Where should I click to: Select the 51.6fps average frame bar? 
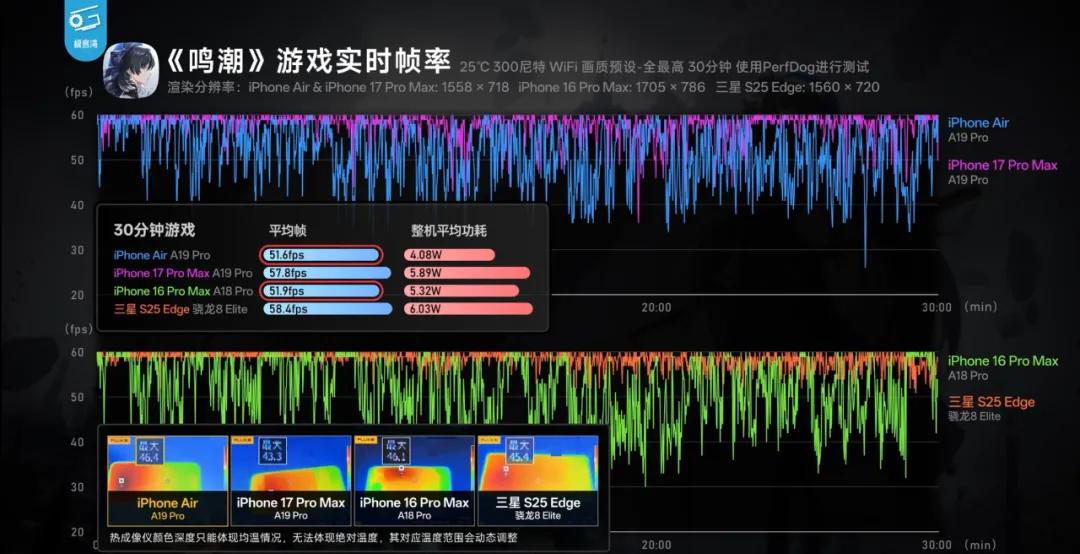click(321, 255)
